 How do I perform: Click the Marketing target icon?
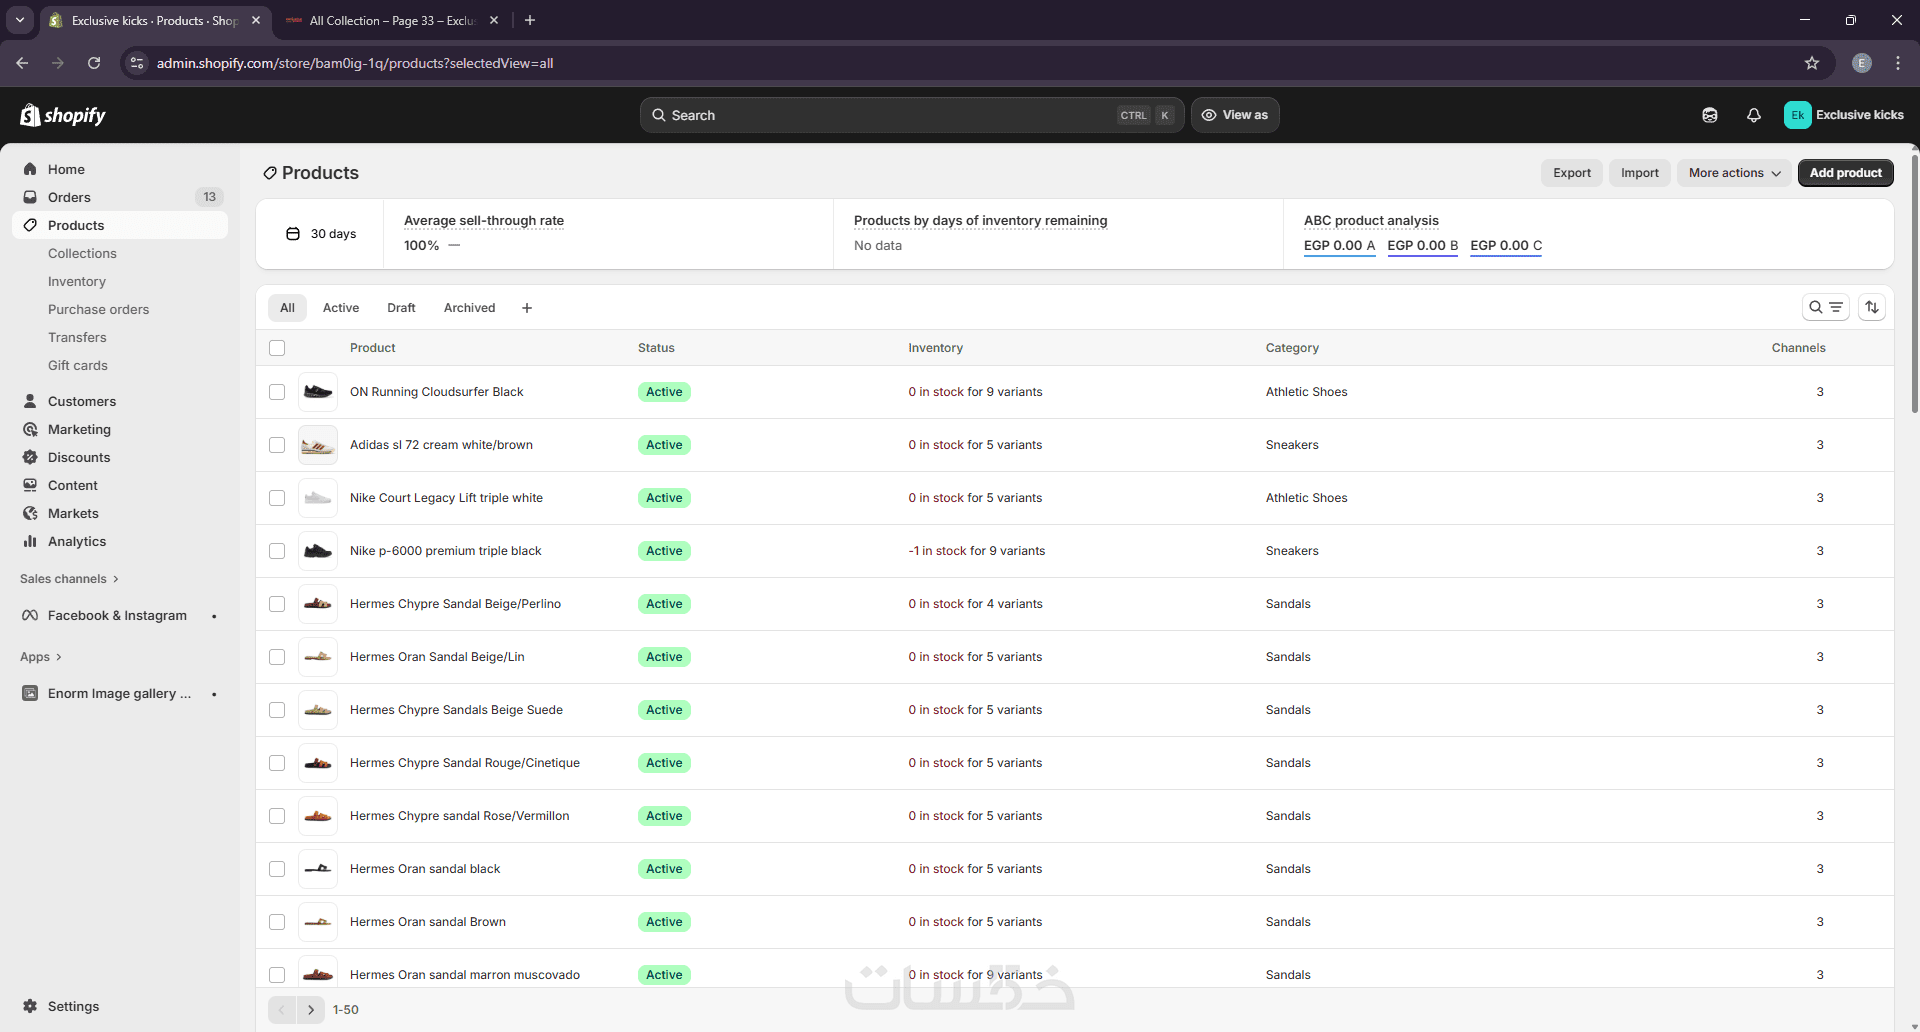pyautogui.click(x=30, y=429)
